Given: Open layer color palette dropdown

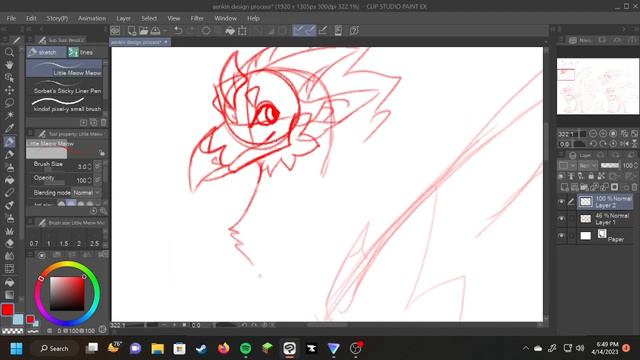Looking at the screenshot, I should 566,165.
